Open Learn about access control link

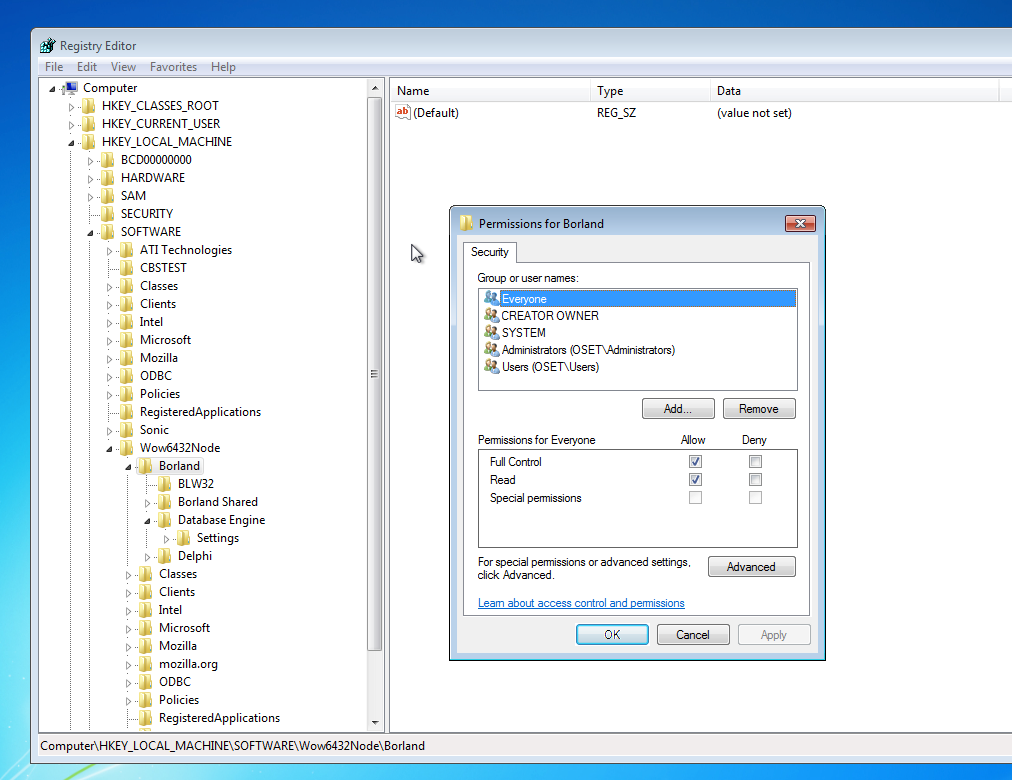(581, 603)
